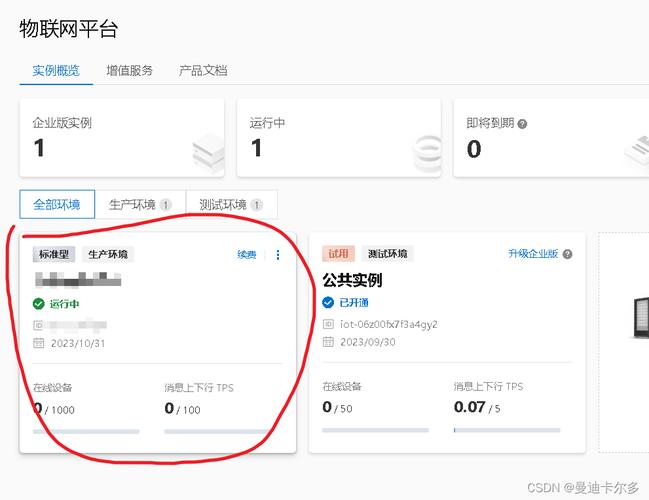
Task: Click the green 运行中 status check icon
Action: pos(38,304)
